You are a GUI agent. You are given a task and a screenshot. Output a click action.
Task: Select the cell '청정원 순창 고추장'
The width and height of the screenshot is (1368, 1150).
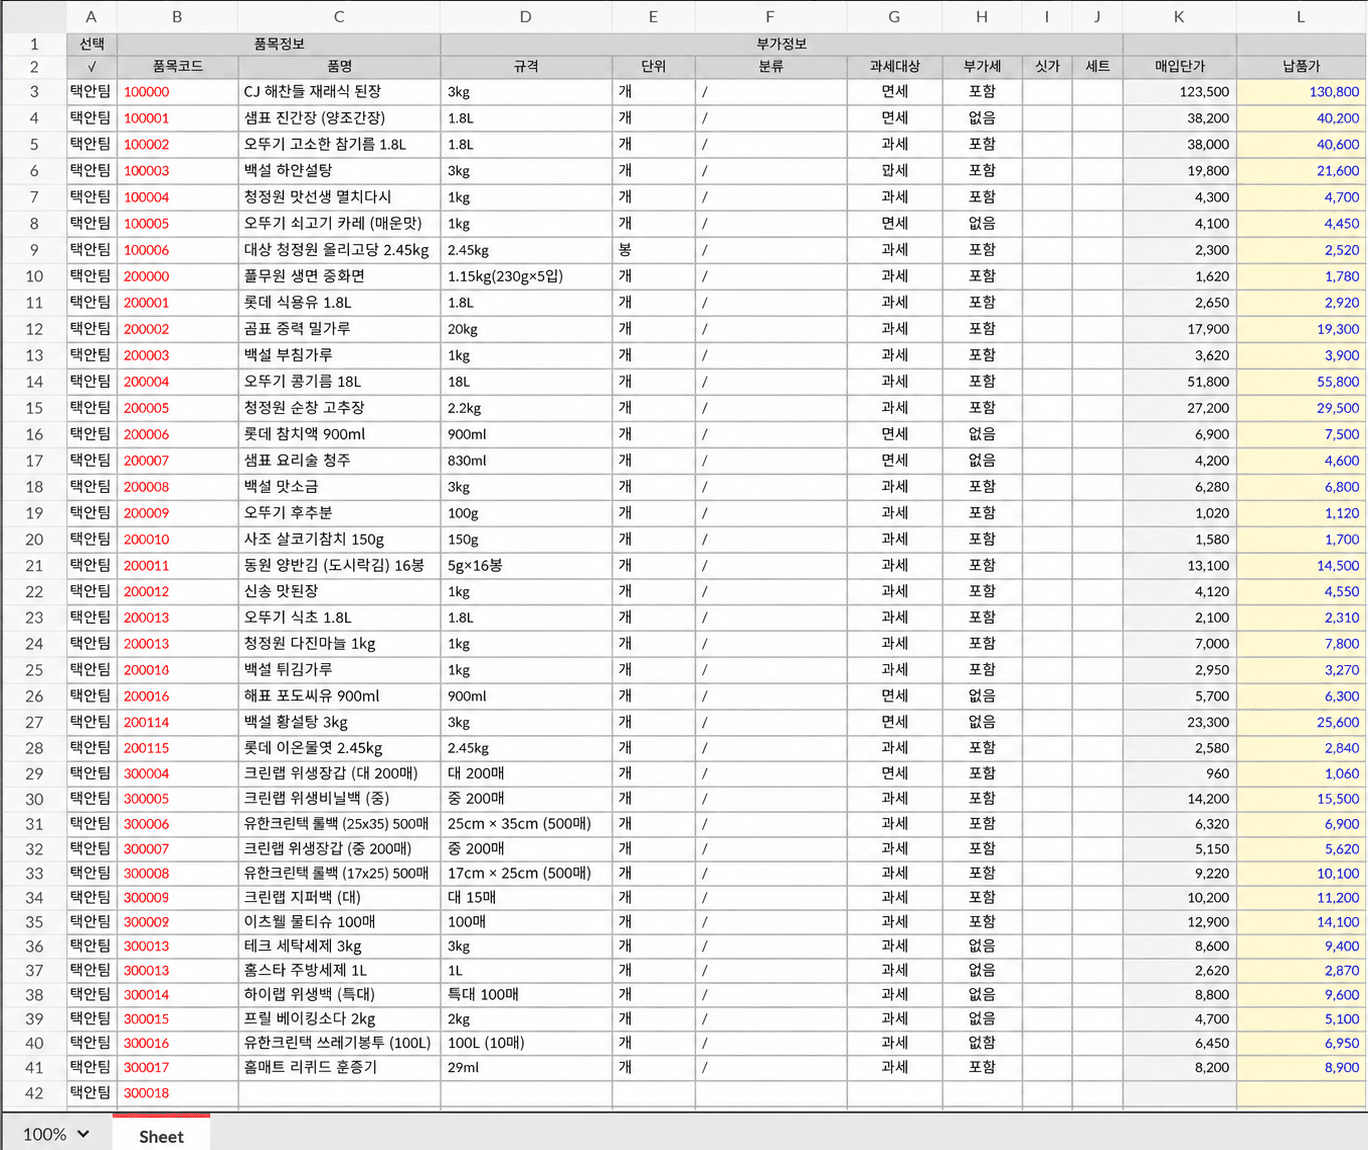(x=339, y=408)
